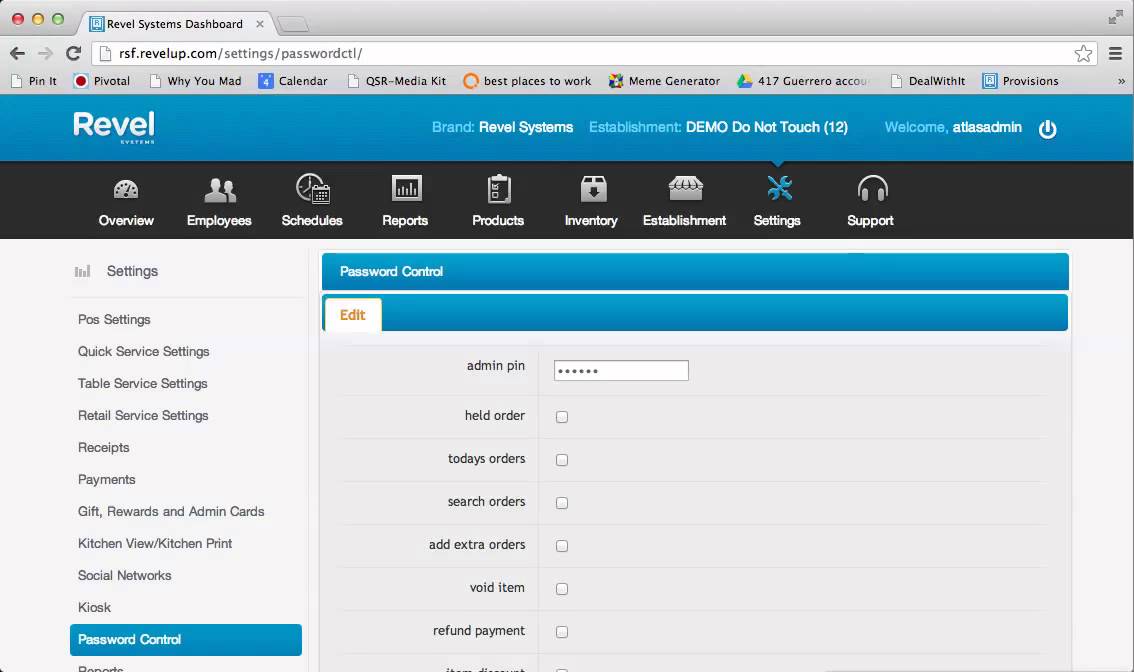Open the Inventory box icon
The height and width of the screenshot is (672, 1134).
pyautogui.click(x=592, y=189)
